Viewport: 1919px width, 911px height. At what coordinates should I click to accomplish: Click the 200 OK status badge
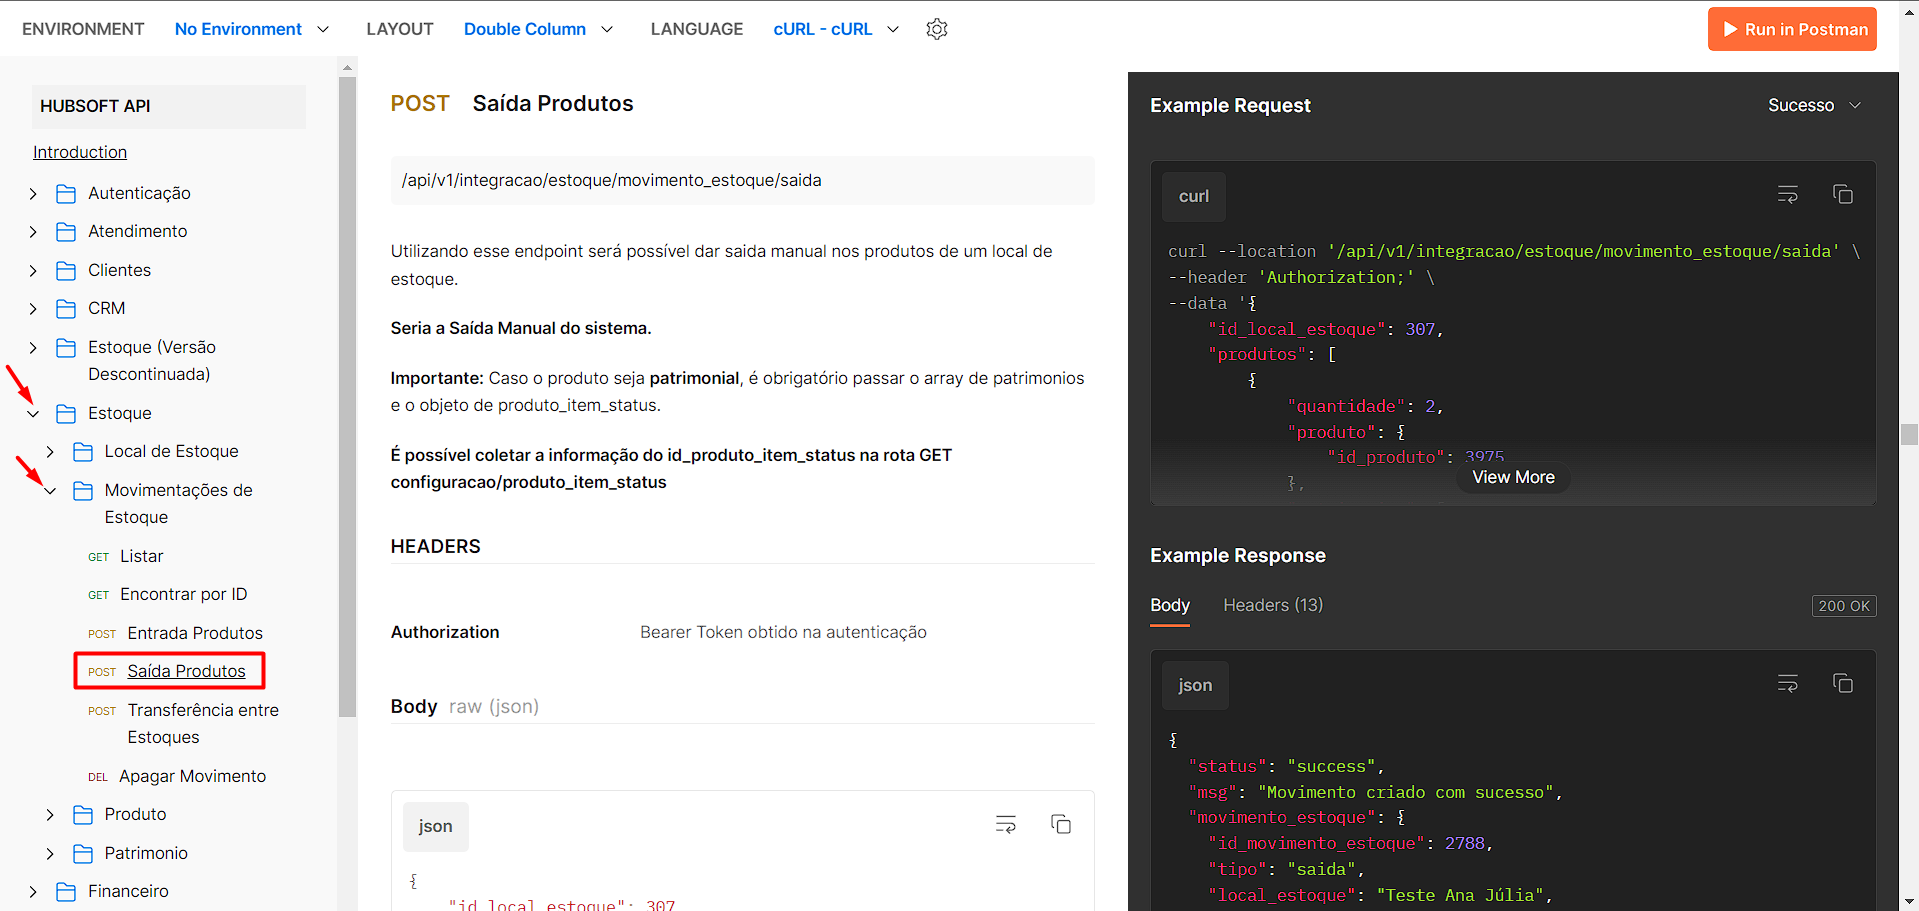coord(1843,606)
